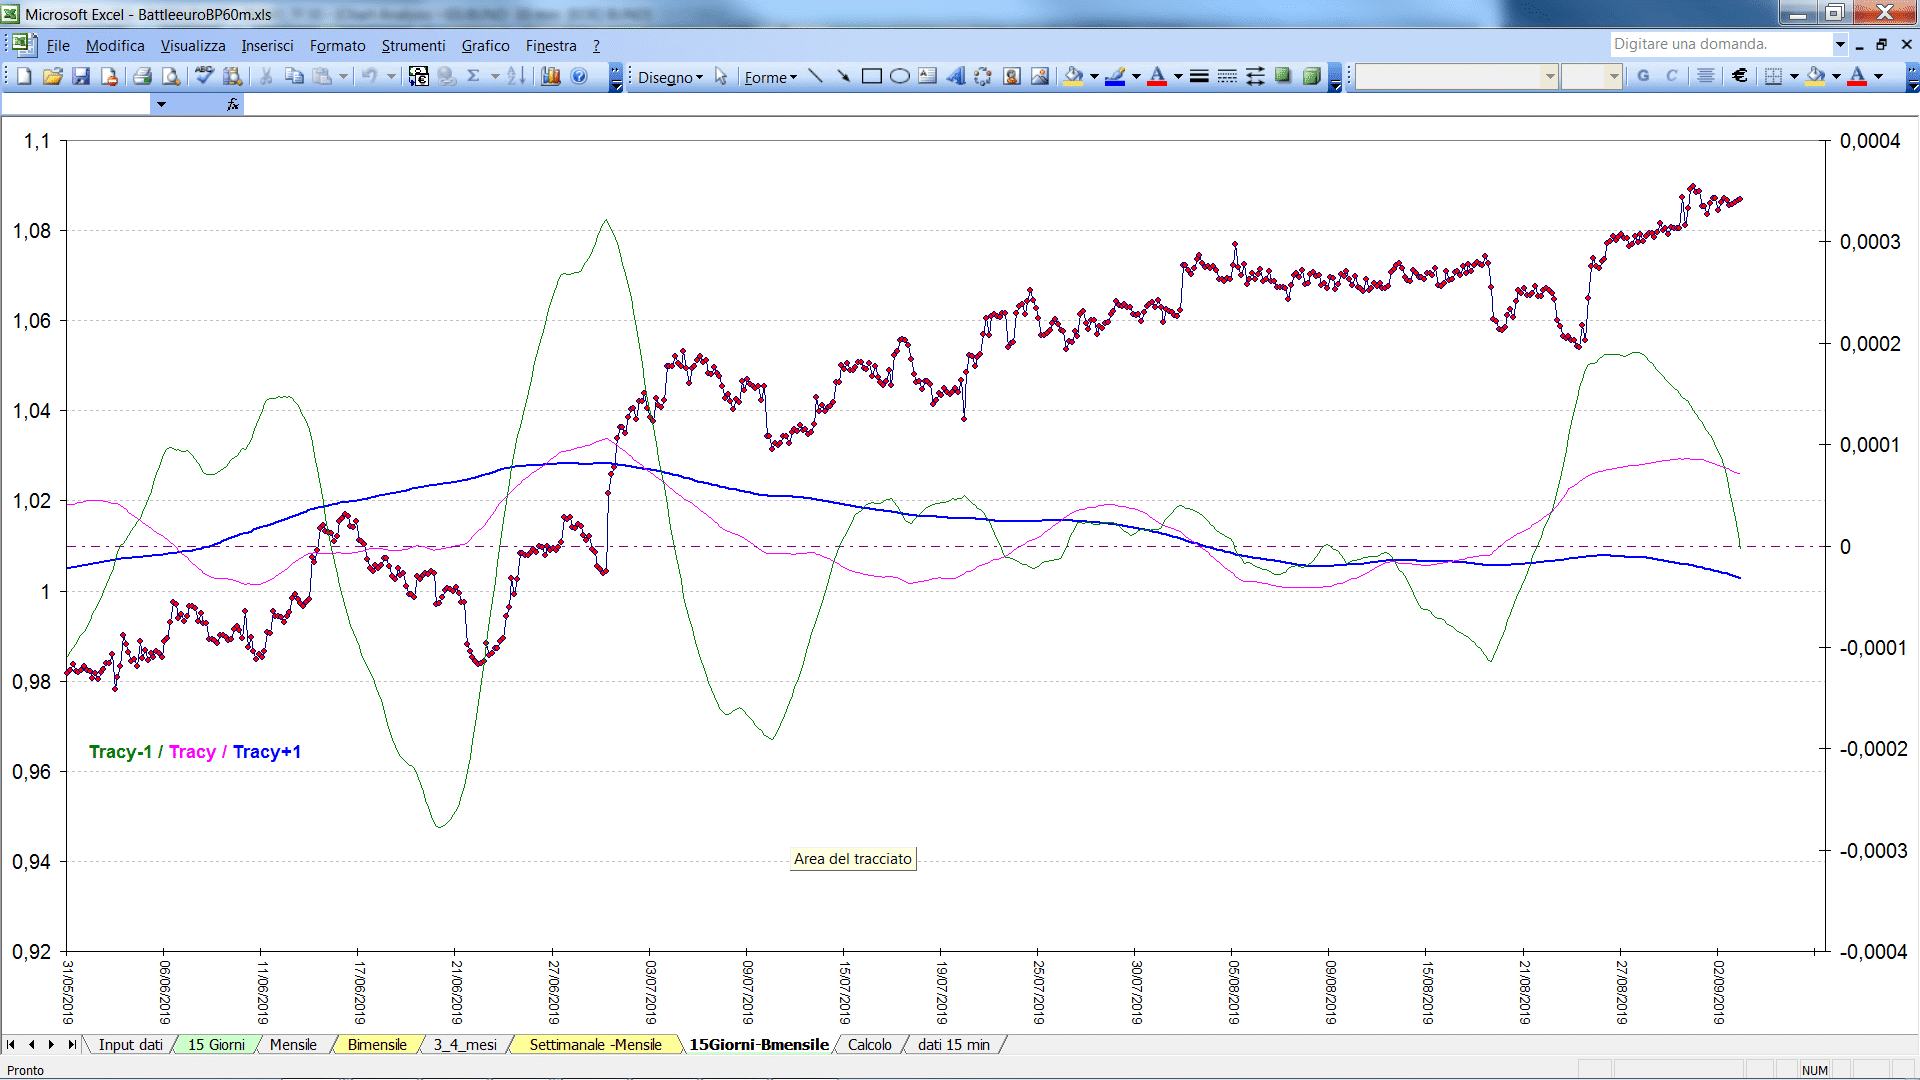The width and height of the screenshot is (1920, 1080).
Task: Go to the last sheet tab
Action: (x=71, y=1044)
